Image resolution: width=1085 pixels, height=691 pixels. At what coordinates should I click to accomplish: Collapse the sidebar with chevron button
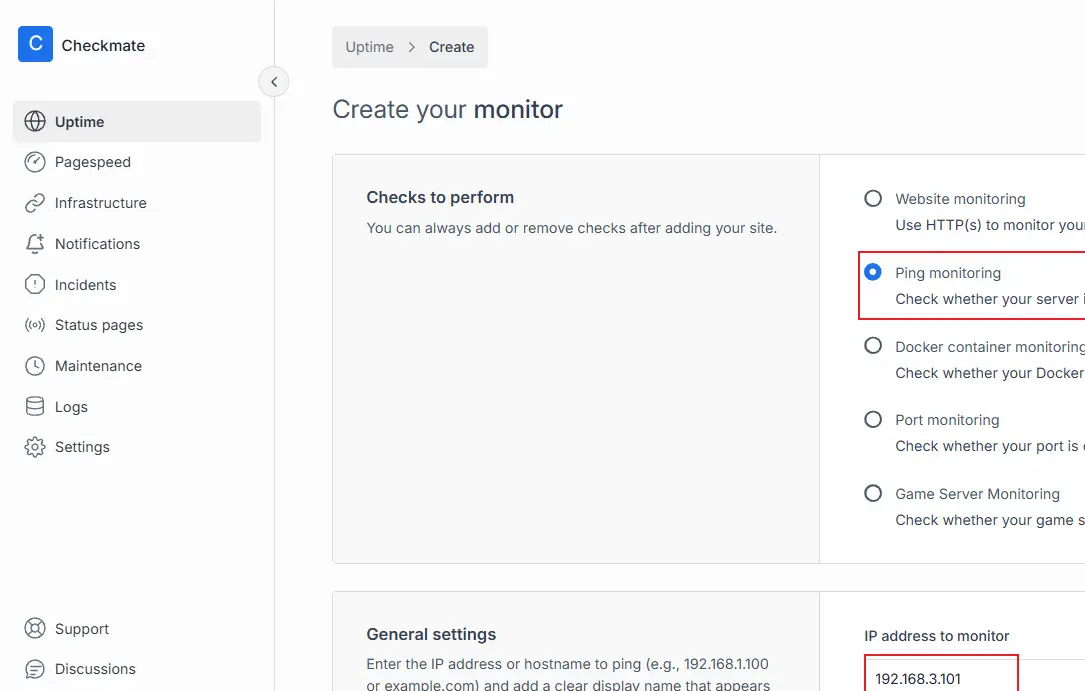tap(273, 82)
